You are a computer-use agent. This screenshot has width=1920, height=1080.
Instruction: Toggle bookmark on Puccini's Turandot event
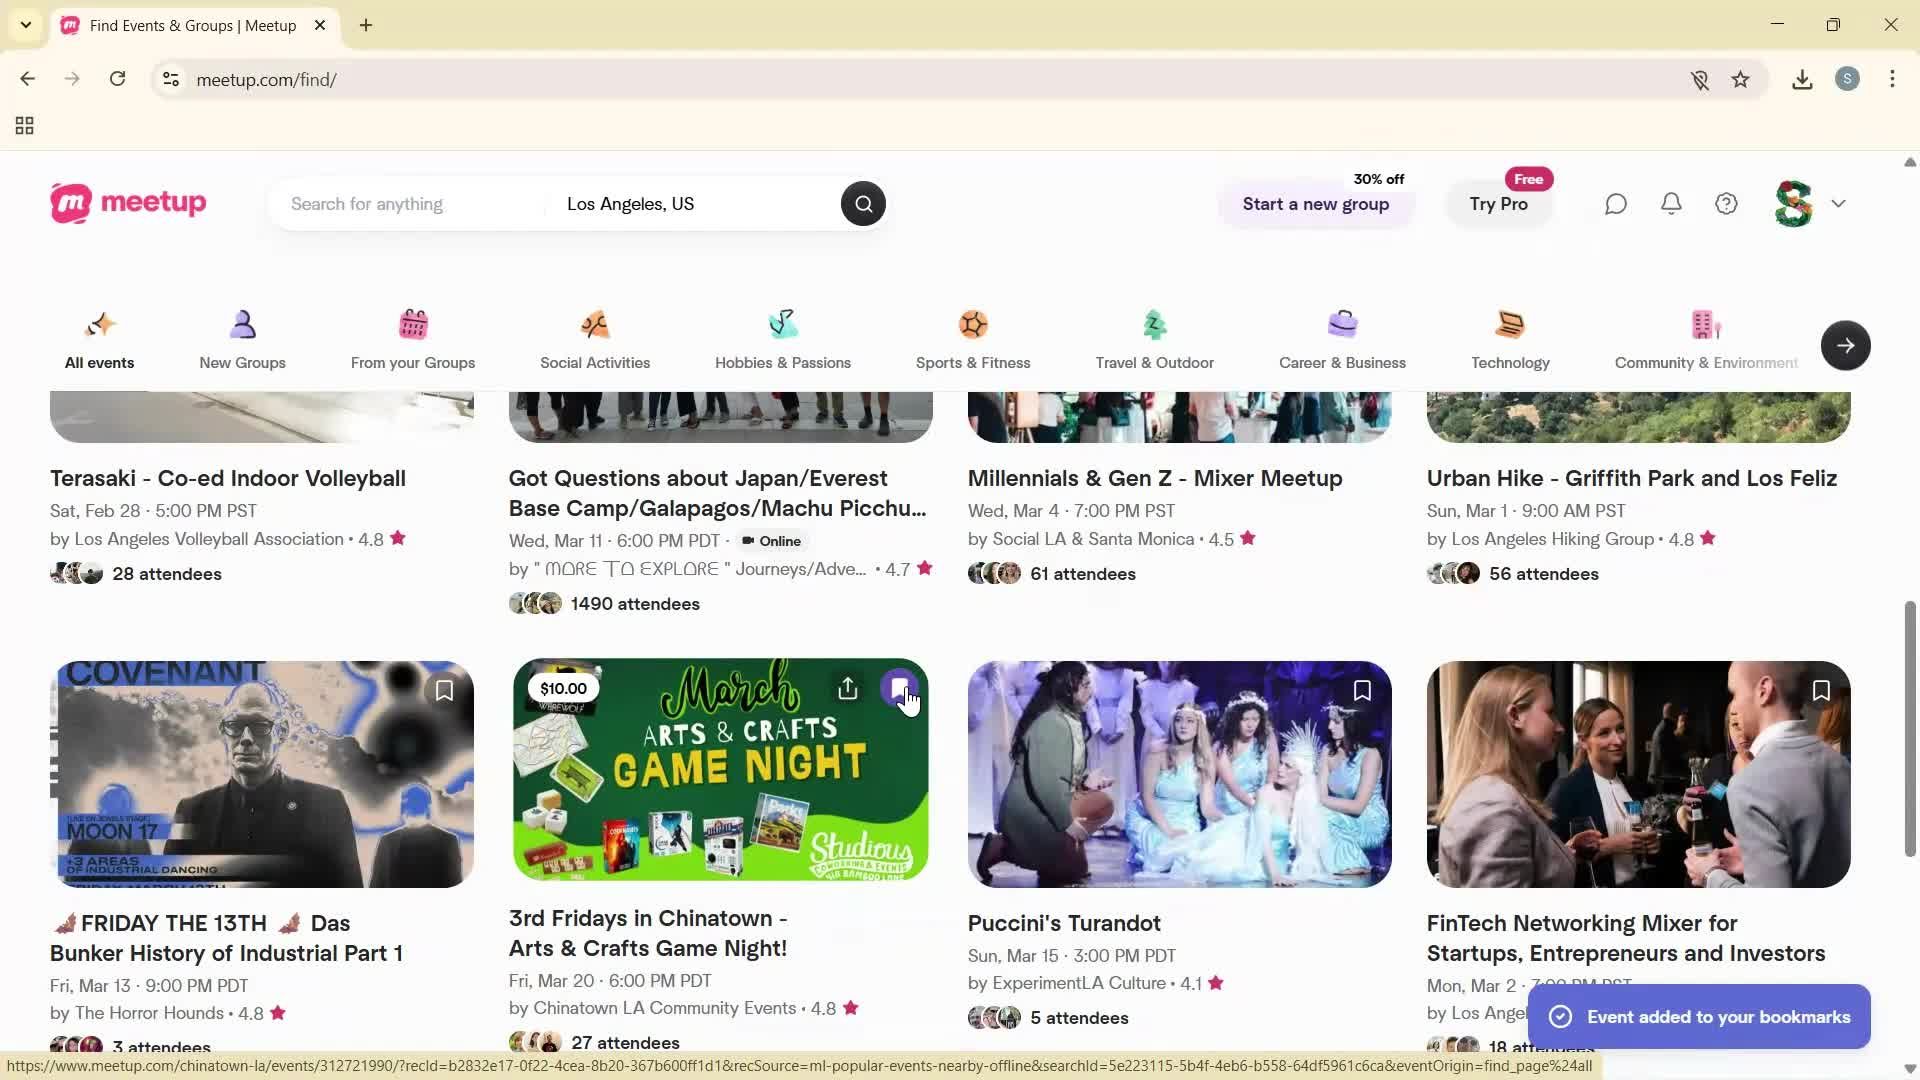(1362, 691)
